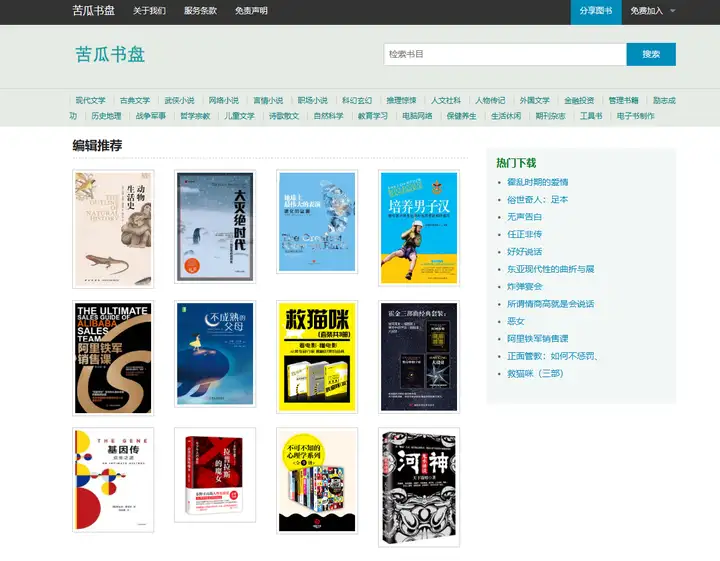Click the large 苦瓜书盘 site title
Screen dimensions: 720x561
point(110,54)
